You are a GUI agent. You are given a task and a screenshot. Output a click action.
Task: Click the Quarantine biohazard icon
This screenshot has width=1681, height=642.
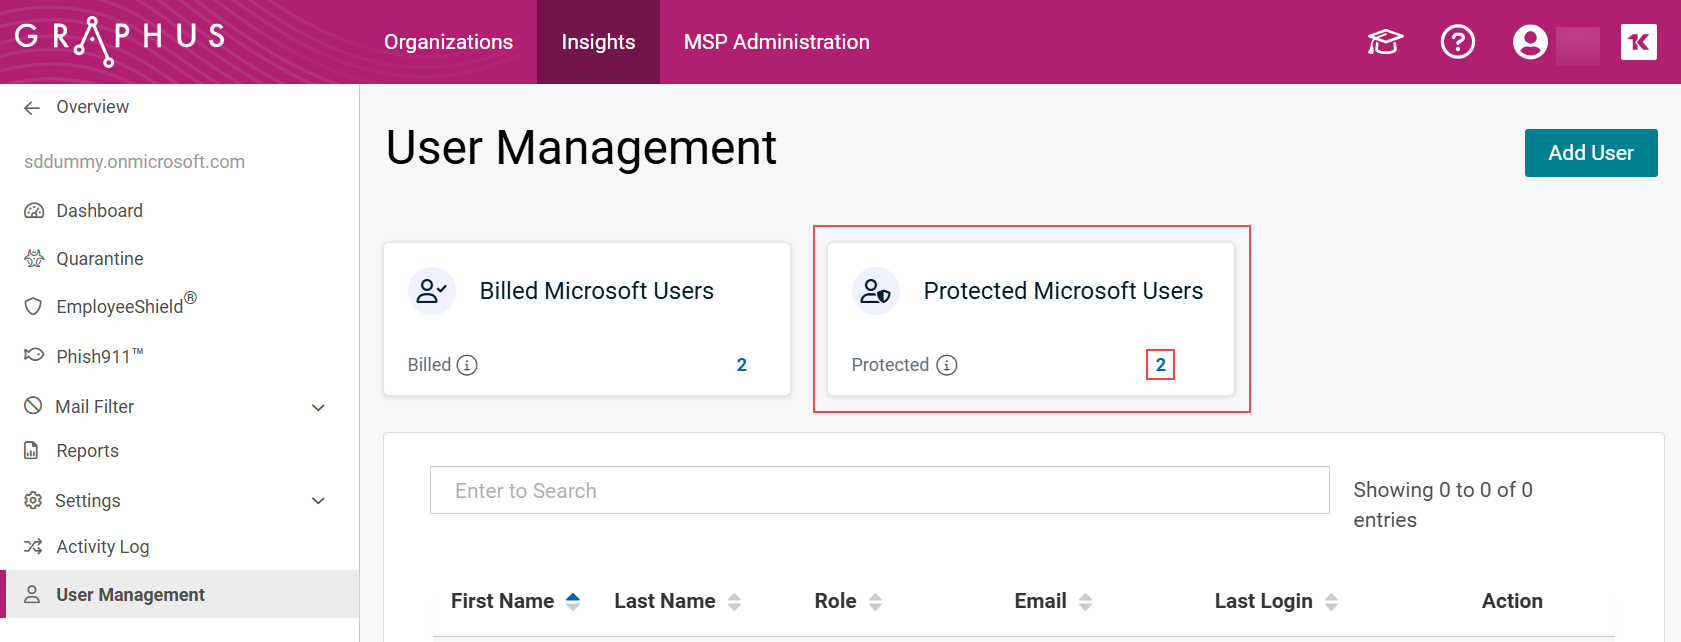tap(34, 259)
